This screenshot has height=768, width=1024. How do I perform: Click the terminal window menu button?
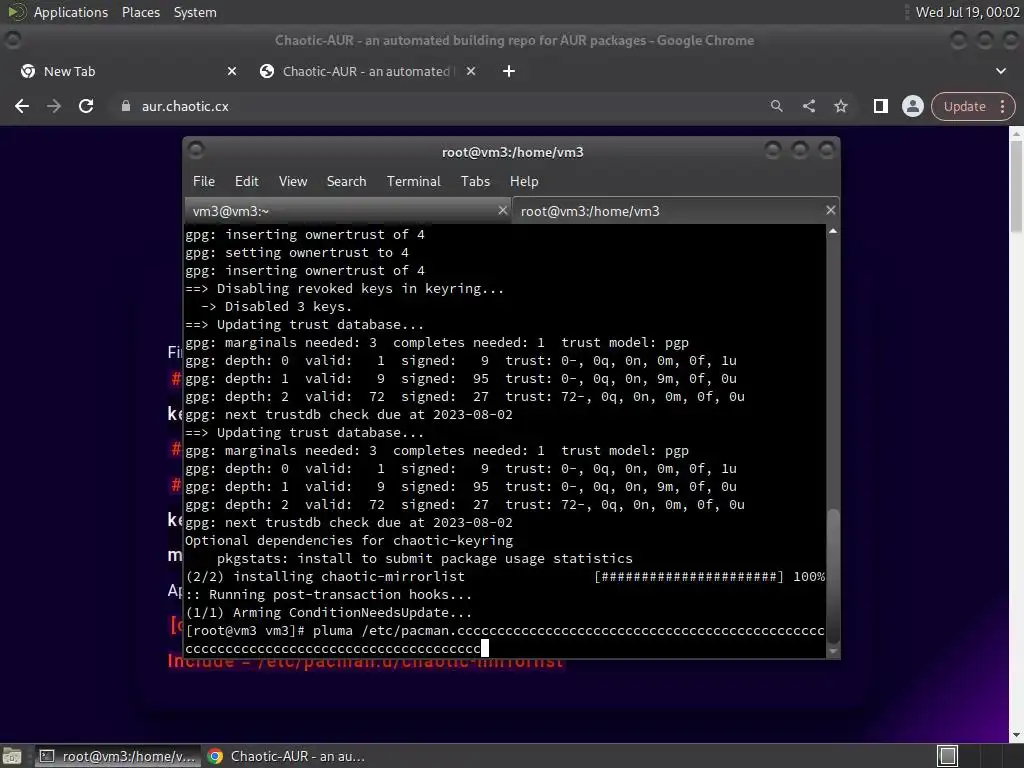pos(196,151)
